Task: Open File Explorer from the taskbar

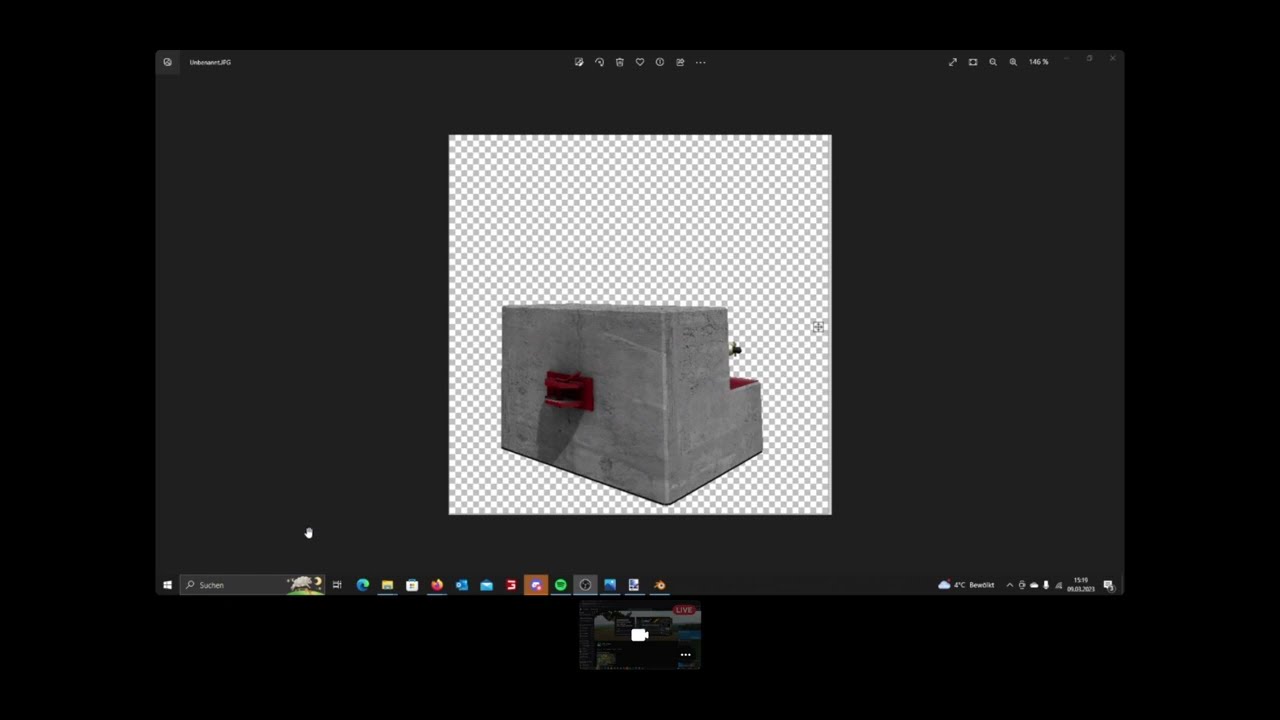Action: [387, 585]
